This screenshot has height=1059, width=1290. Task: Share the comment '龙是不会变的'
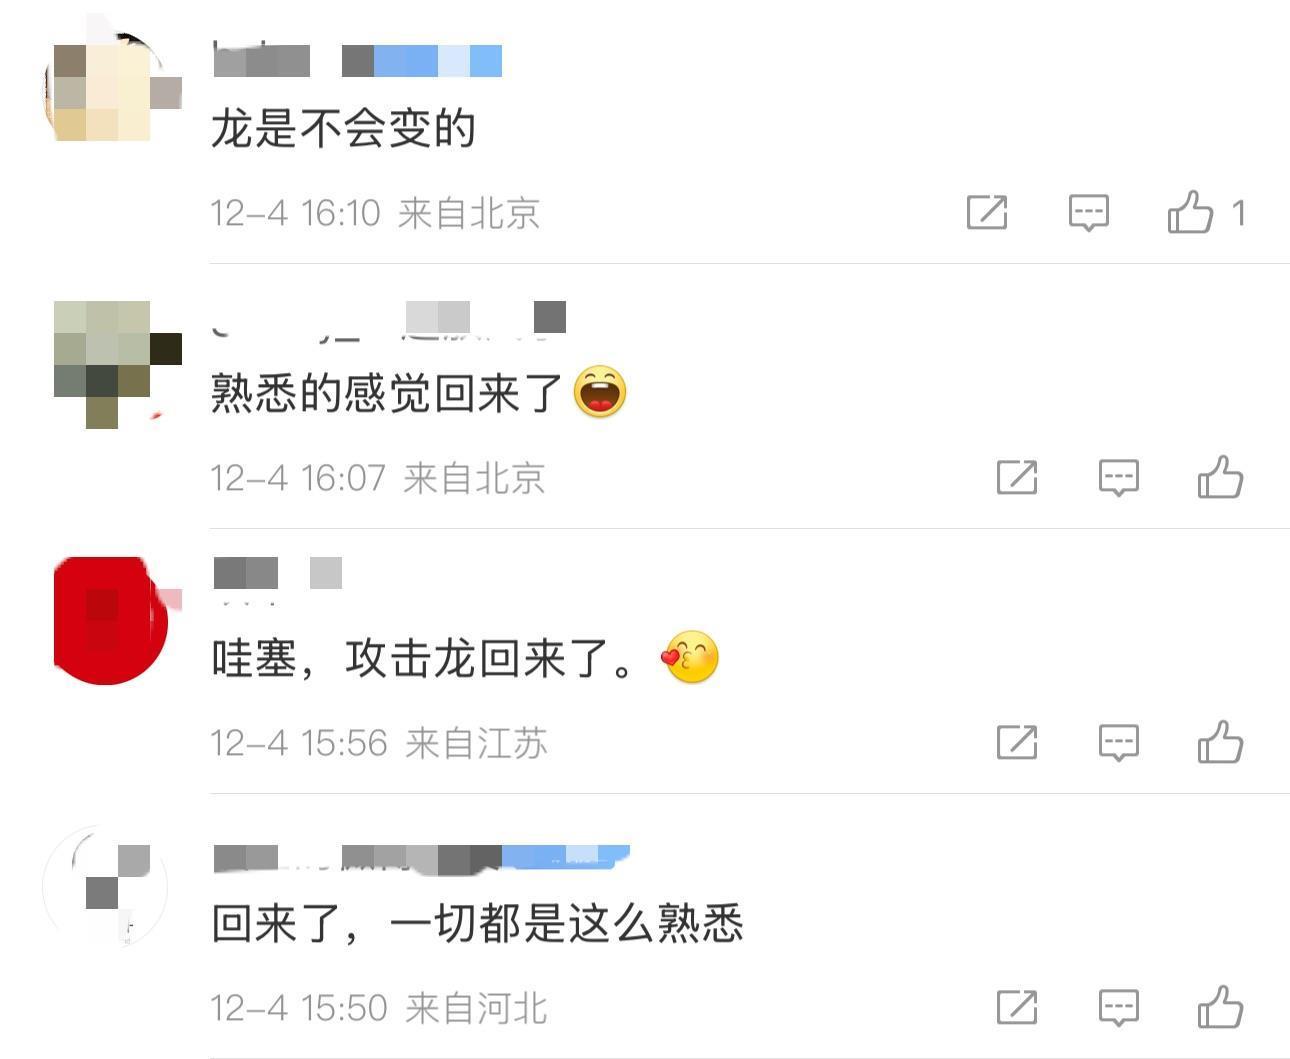coord(987,212)
